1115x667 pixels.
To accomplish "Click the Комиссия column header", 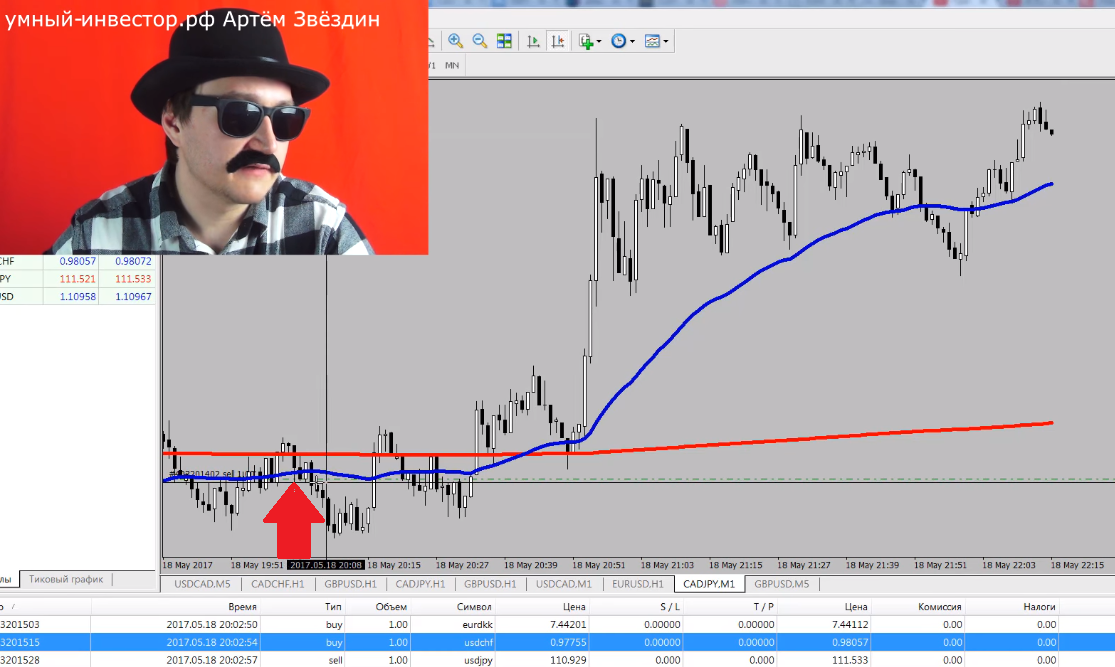I will coord(939,607).
